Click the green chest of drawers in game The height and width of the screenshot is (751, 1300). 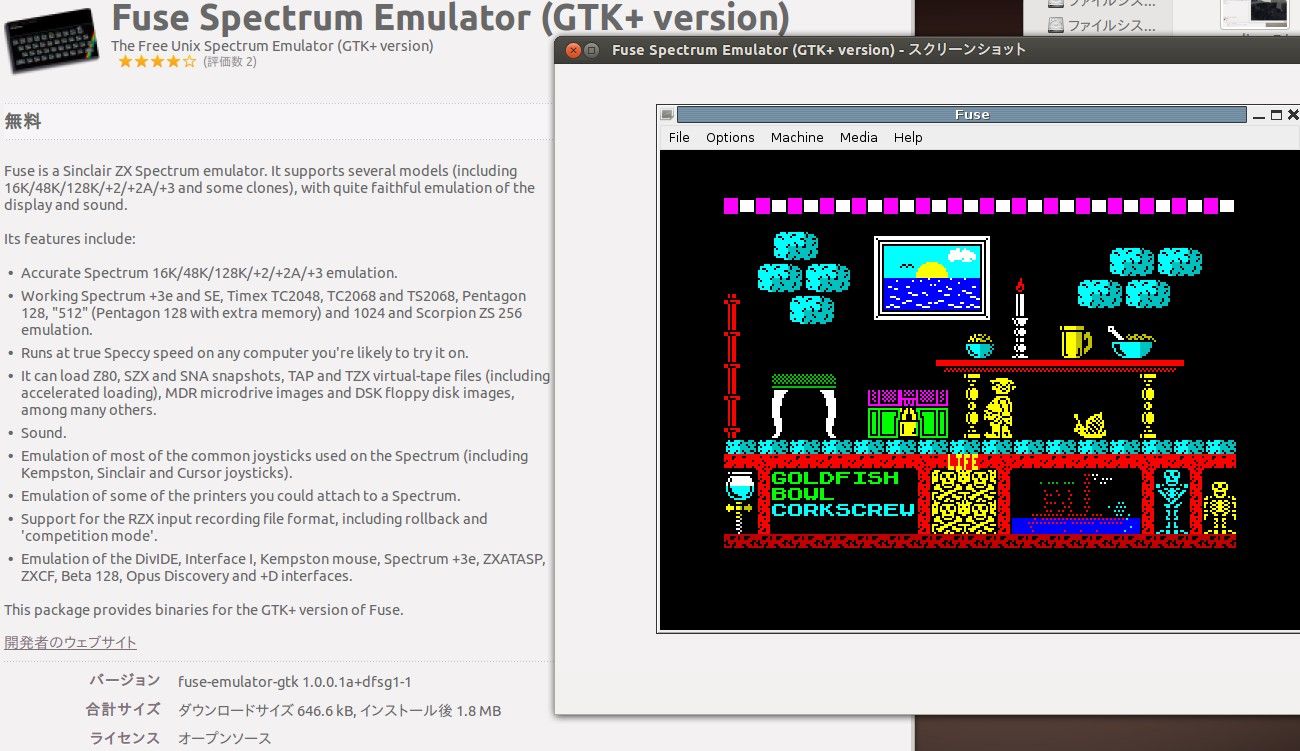(907, 414)
